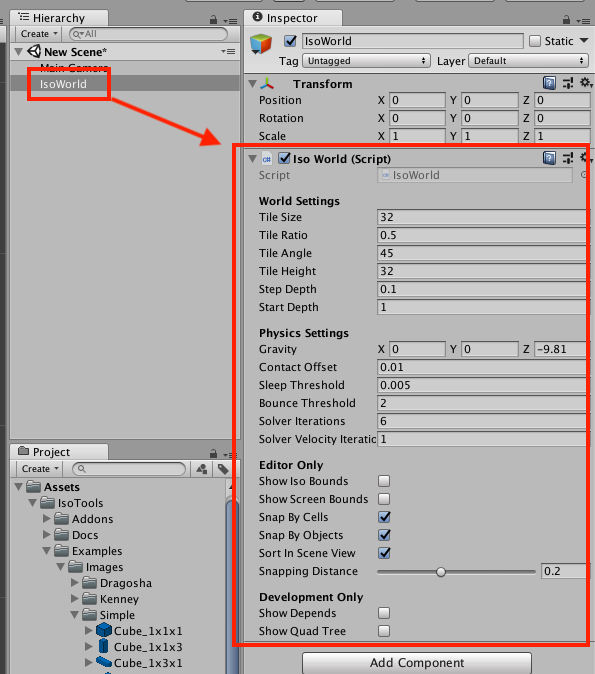The height and width of the screenshot is (674, 595).
Task: Collapse the IsoTools folder
Action: coord(33,503)
